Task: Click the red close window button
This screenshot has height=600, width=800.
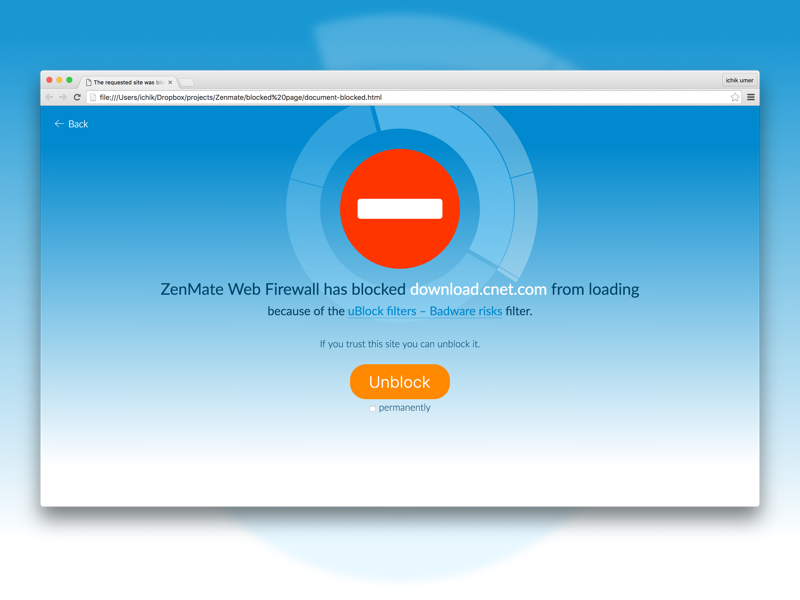Action: click(x=49, y=80)
